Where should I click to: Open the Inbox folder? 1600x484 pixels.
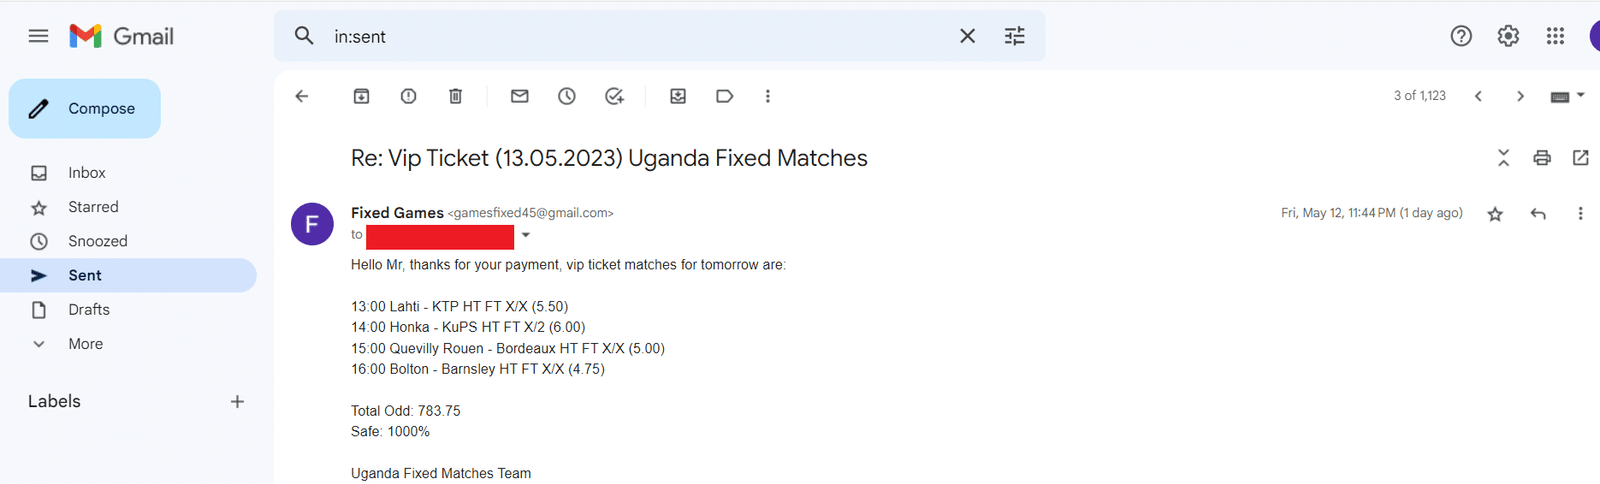[x=87, y=173]
